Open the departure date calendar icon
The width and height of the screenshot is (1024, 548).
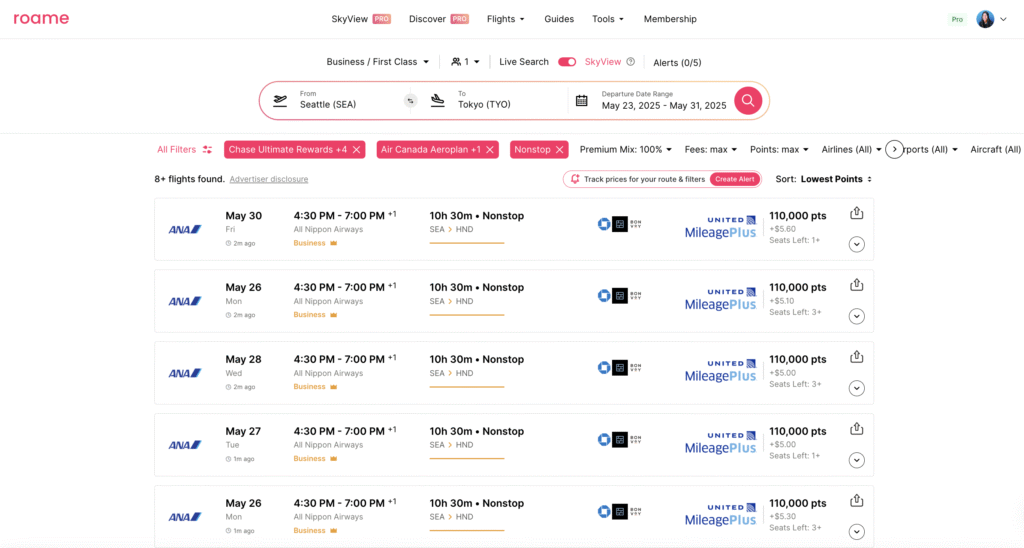click(x=581, y=100)
